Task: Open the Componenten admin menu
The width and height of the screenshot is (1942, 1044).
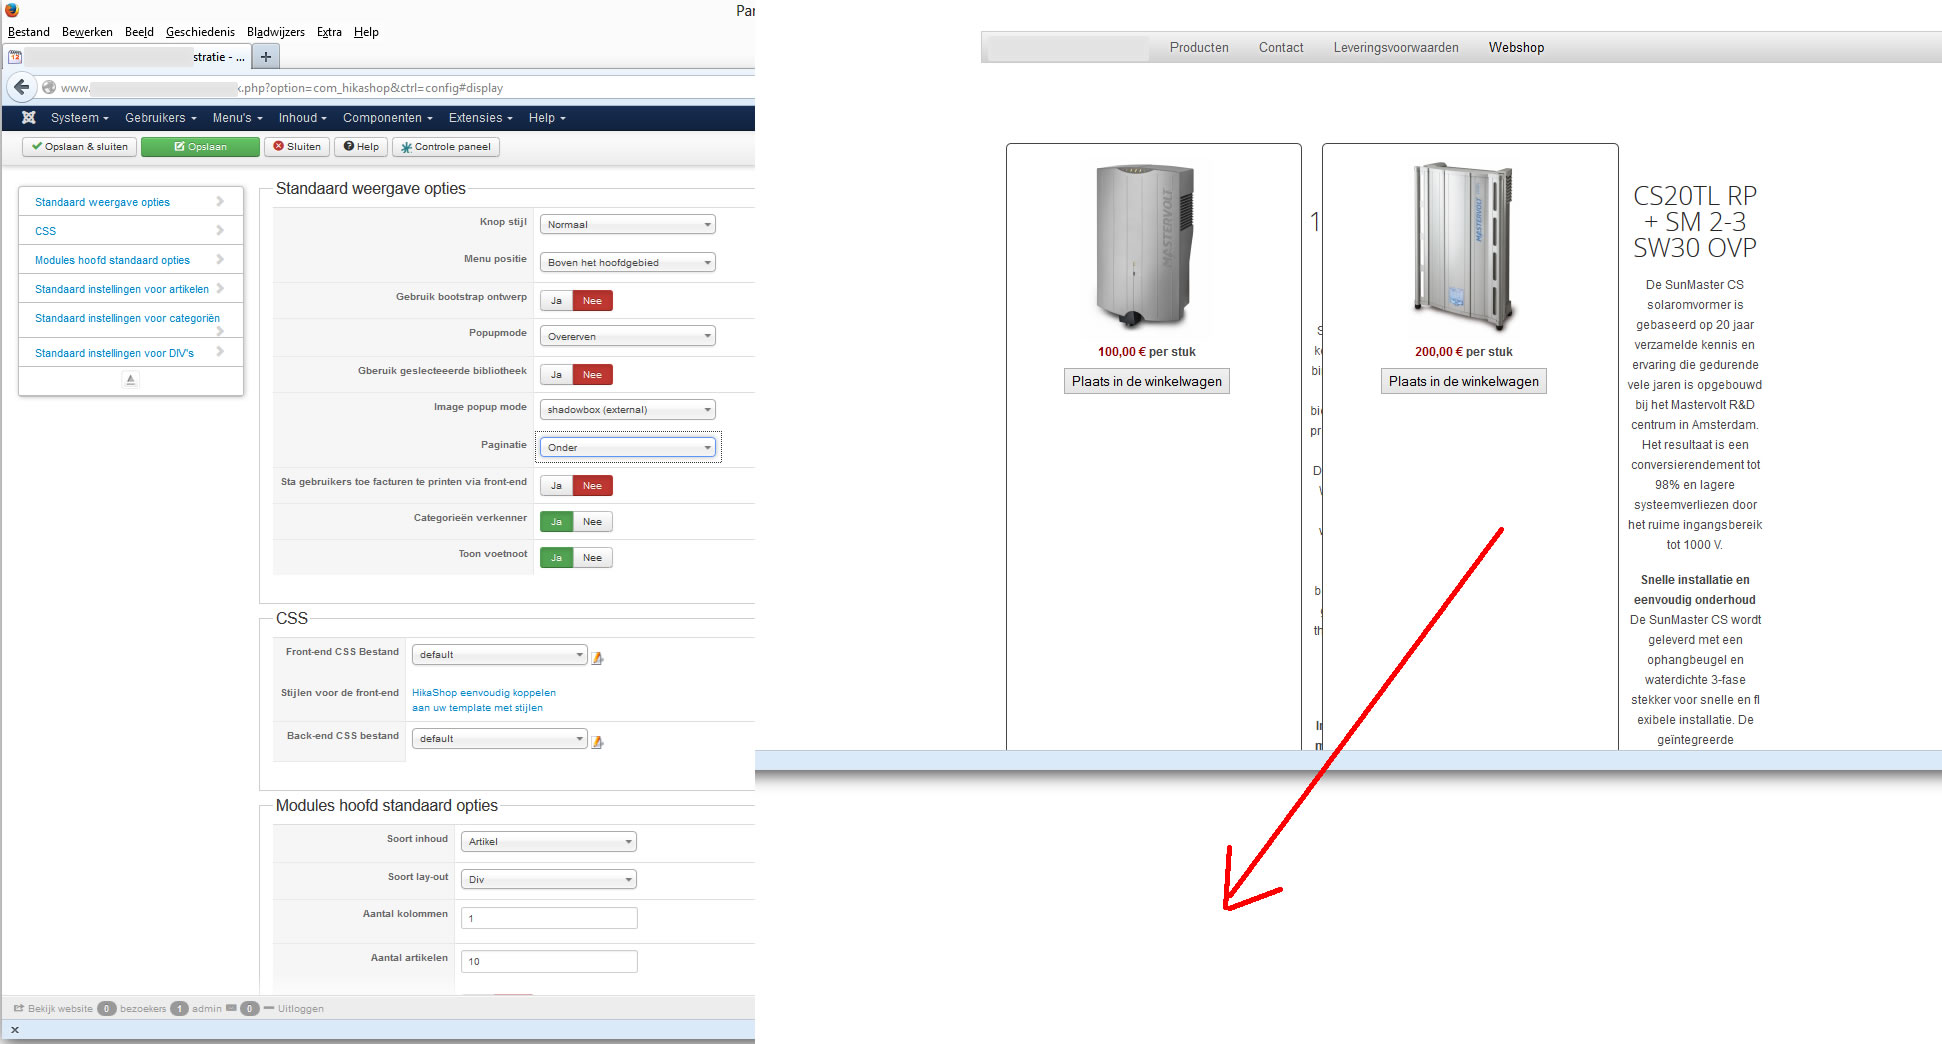Action: (388, 118)
